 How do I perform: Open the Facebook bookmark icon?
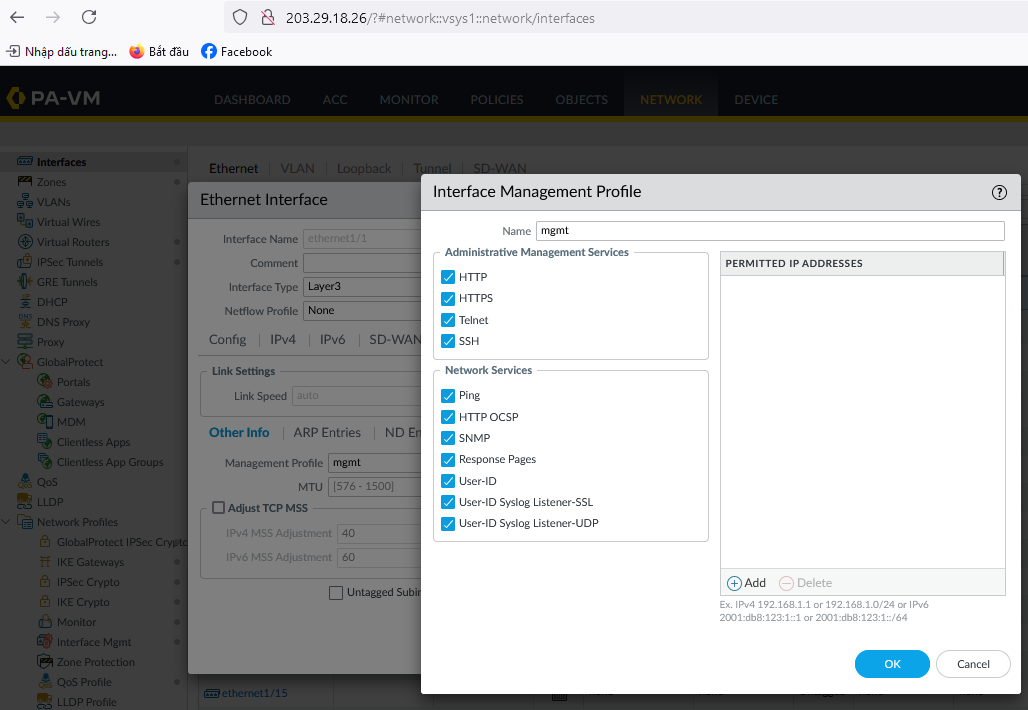(x=209, y=51)
